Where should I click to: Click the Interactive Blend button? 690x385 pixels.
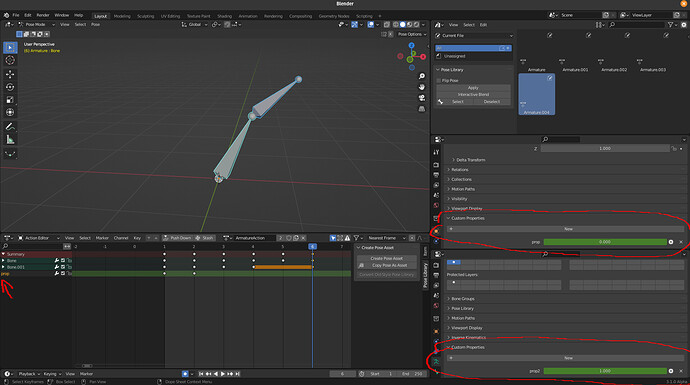click(x=473, y=95)
